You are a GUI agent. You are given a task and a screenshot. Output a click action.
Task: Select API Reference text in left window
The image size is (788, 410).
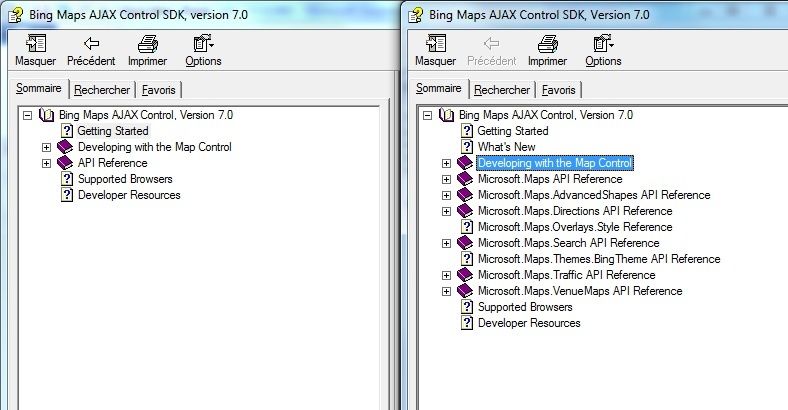pos(113,163)
